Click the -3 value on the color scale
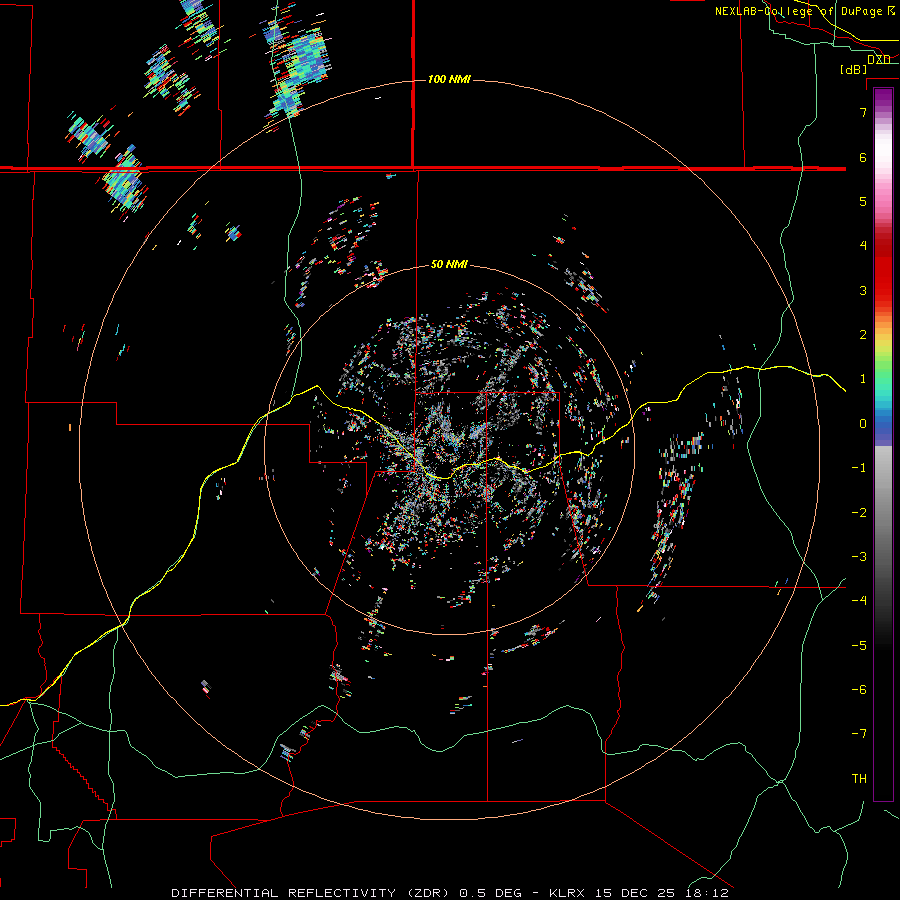Viewport: 900px width, 900px height. point(859,556)
